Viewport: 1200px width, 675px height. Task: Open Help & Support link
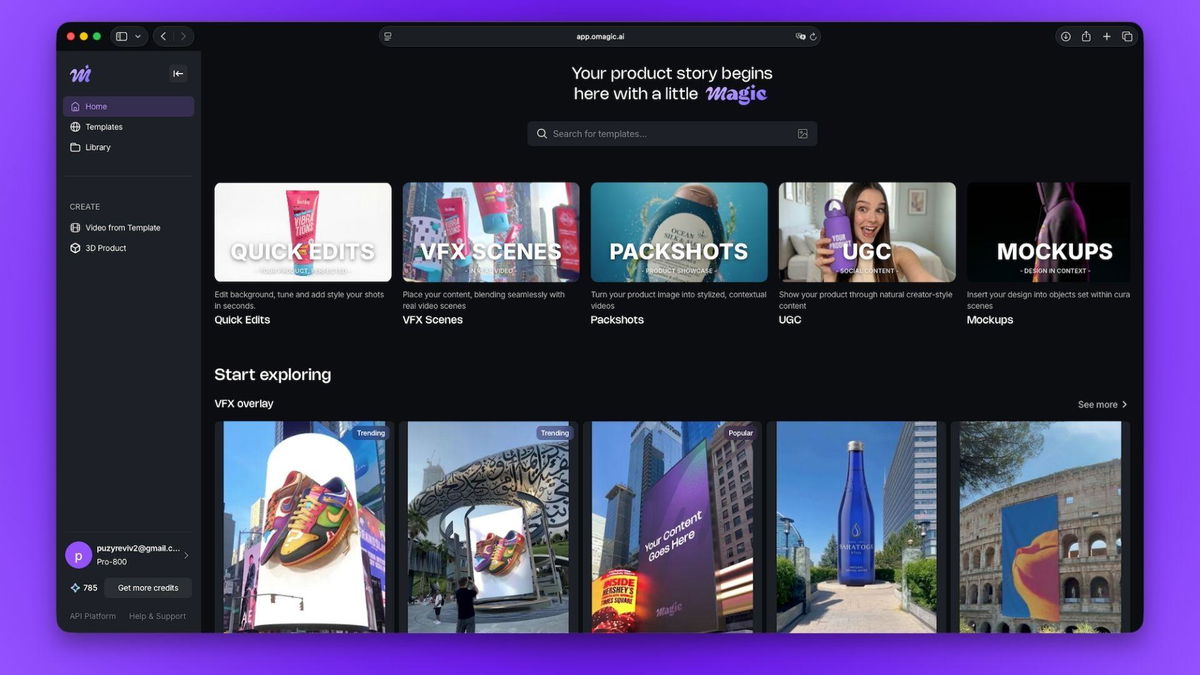[157, 616]
